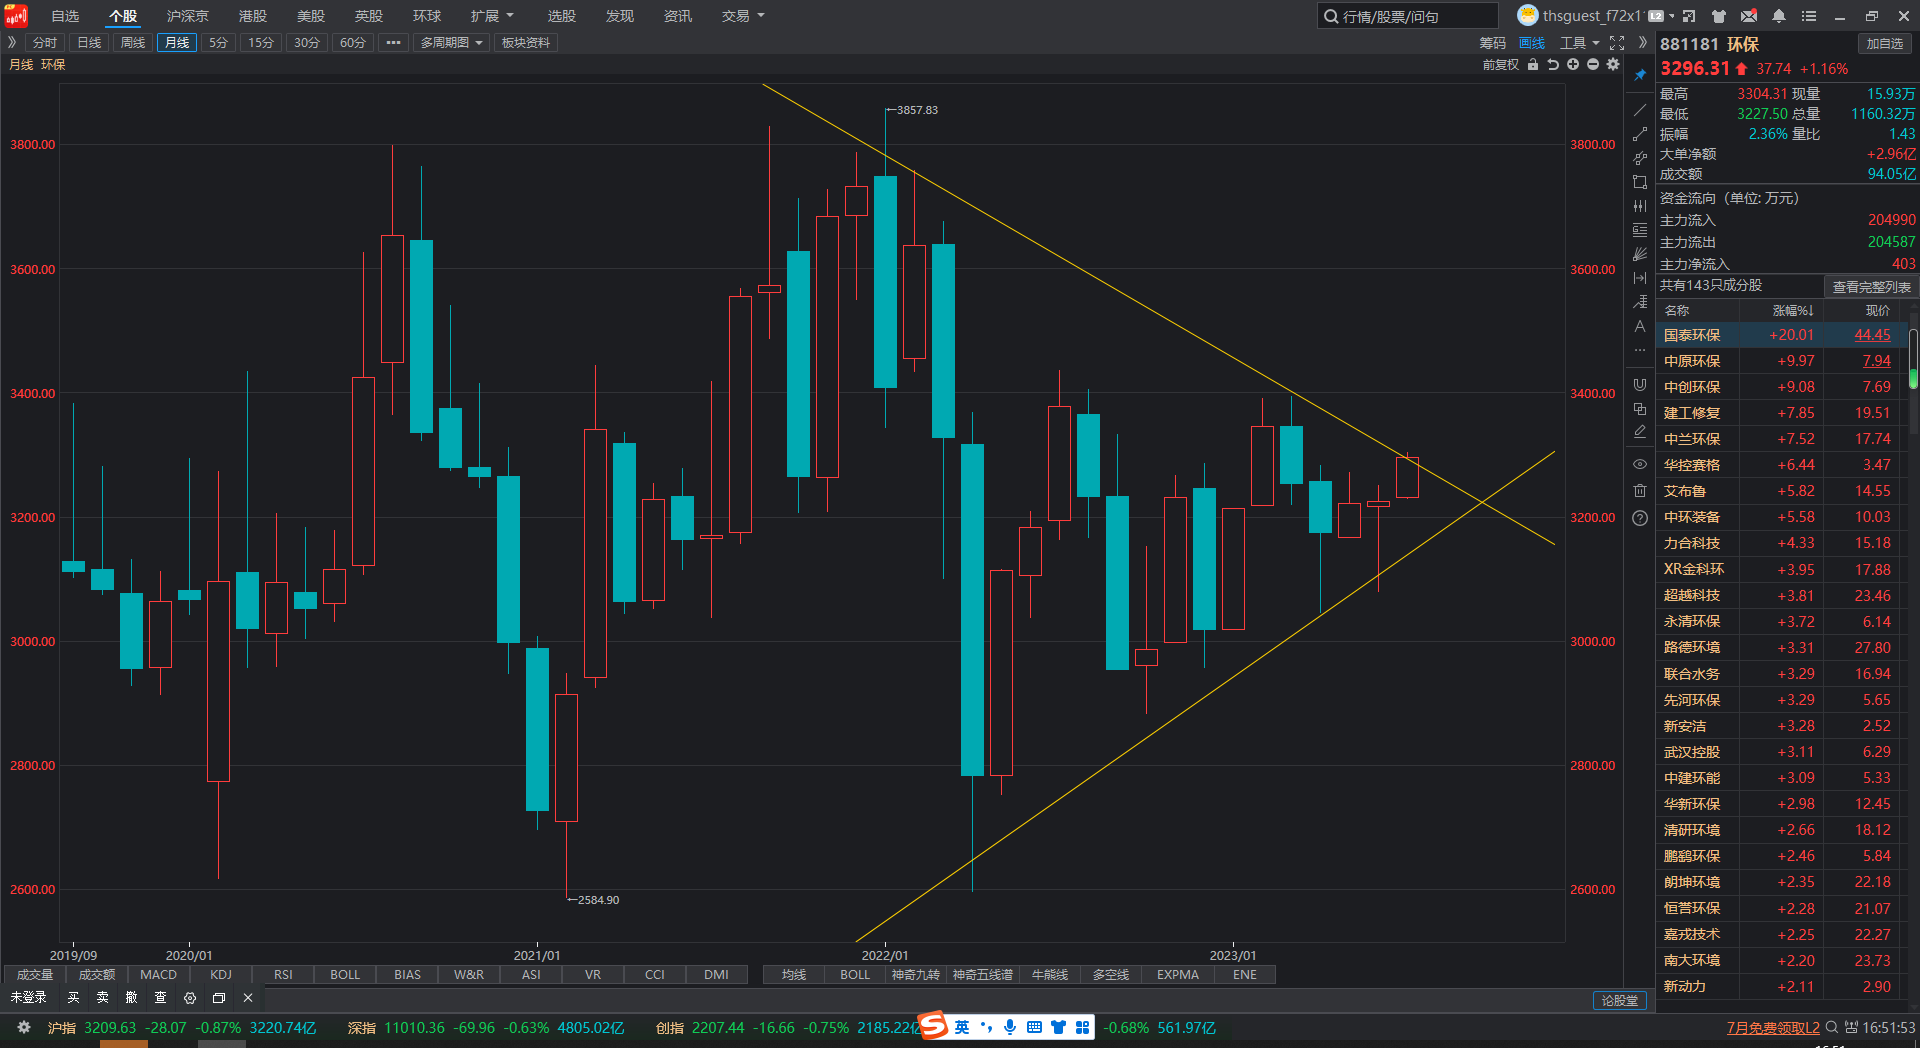Click the 买 buy button
This screenshot has height=1048, width=1920.
(x=73, y=998)
